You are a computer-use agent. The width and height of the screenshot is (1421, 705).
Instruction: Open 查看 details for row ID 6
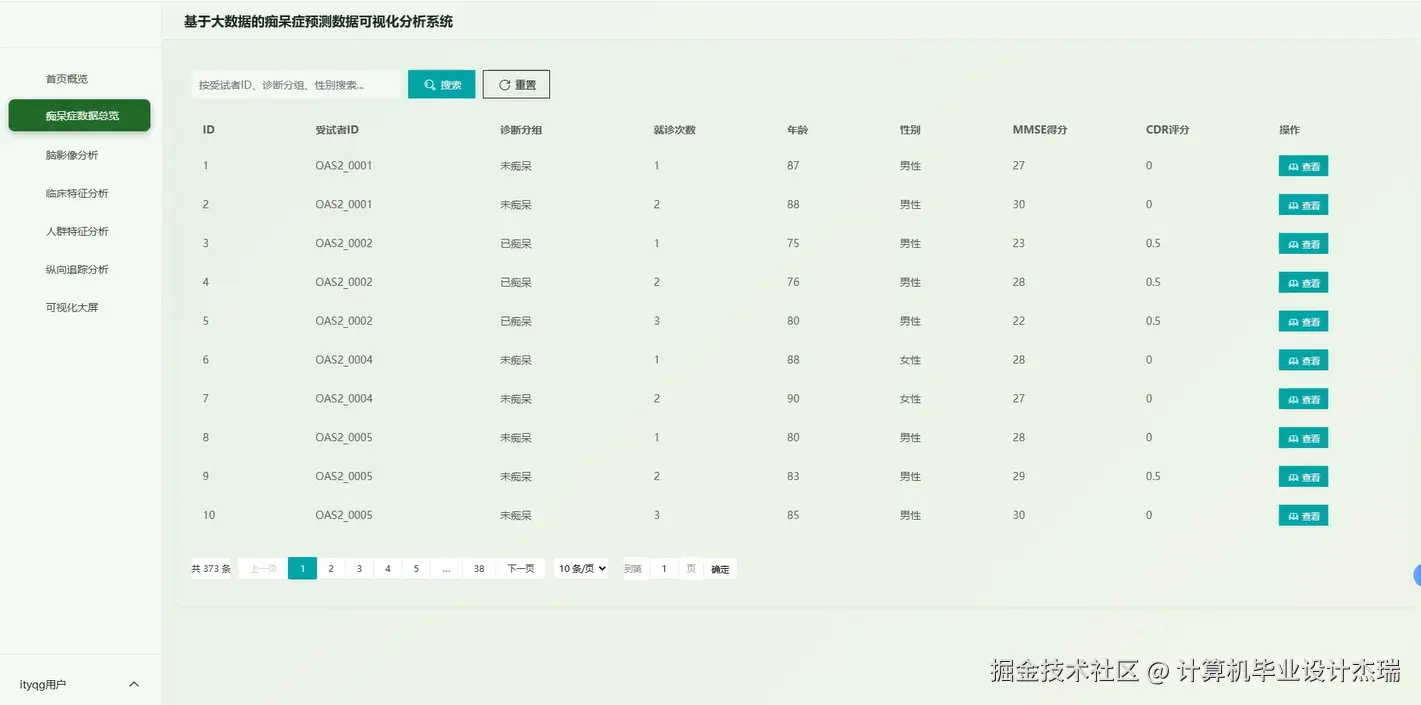1303,360
